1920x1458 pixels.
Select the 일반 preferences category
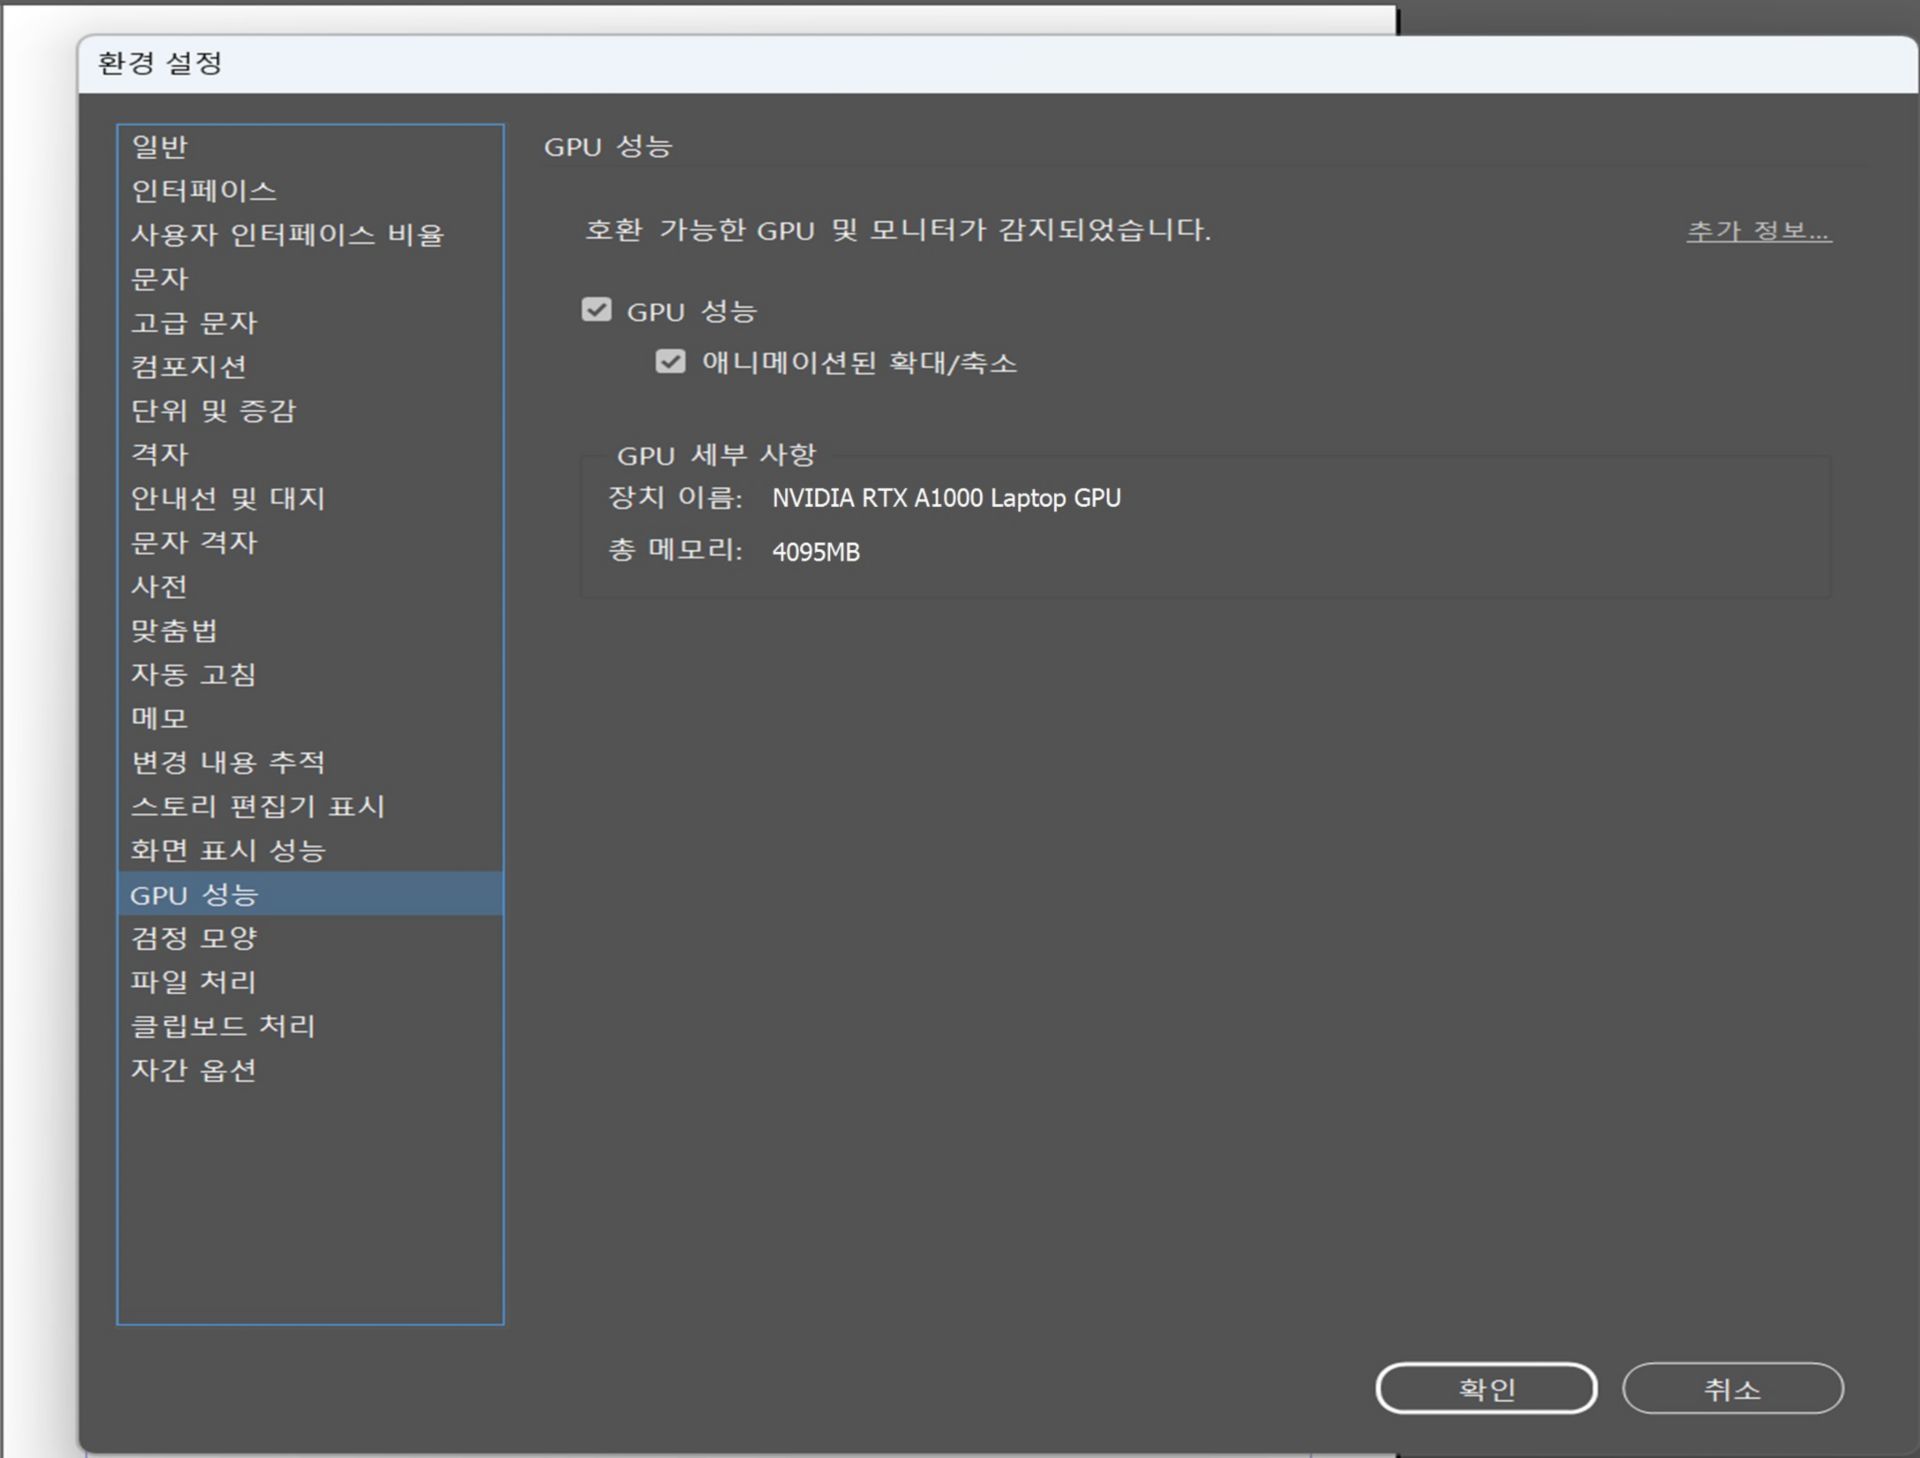(160, 146)
